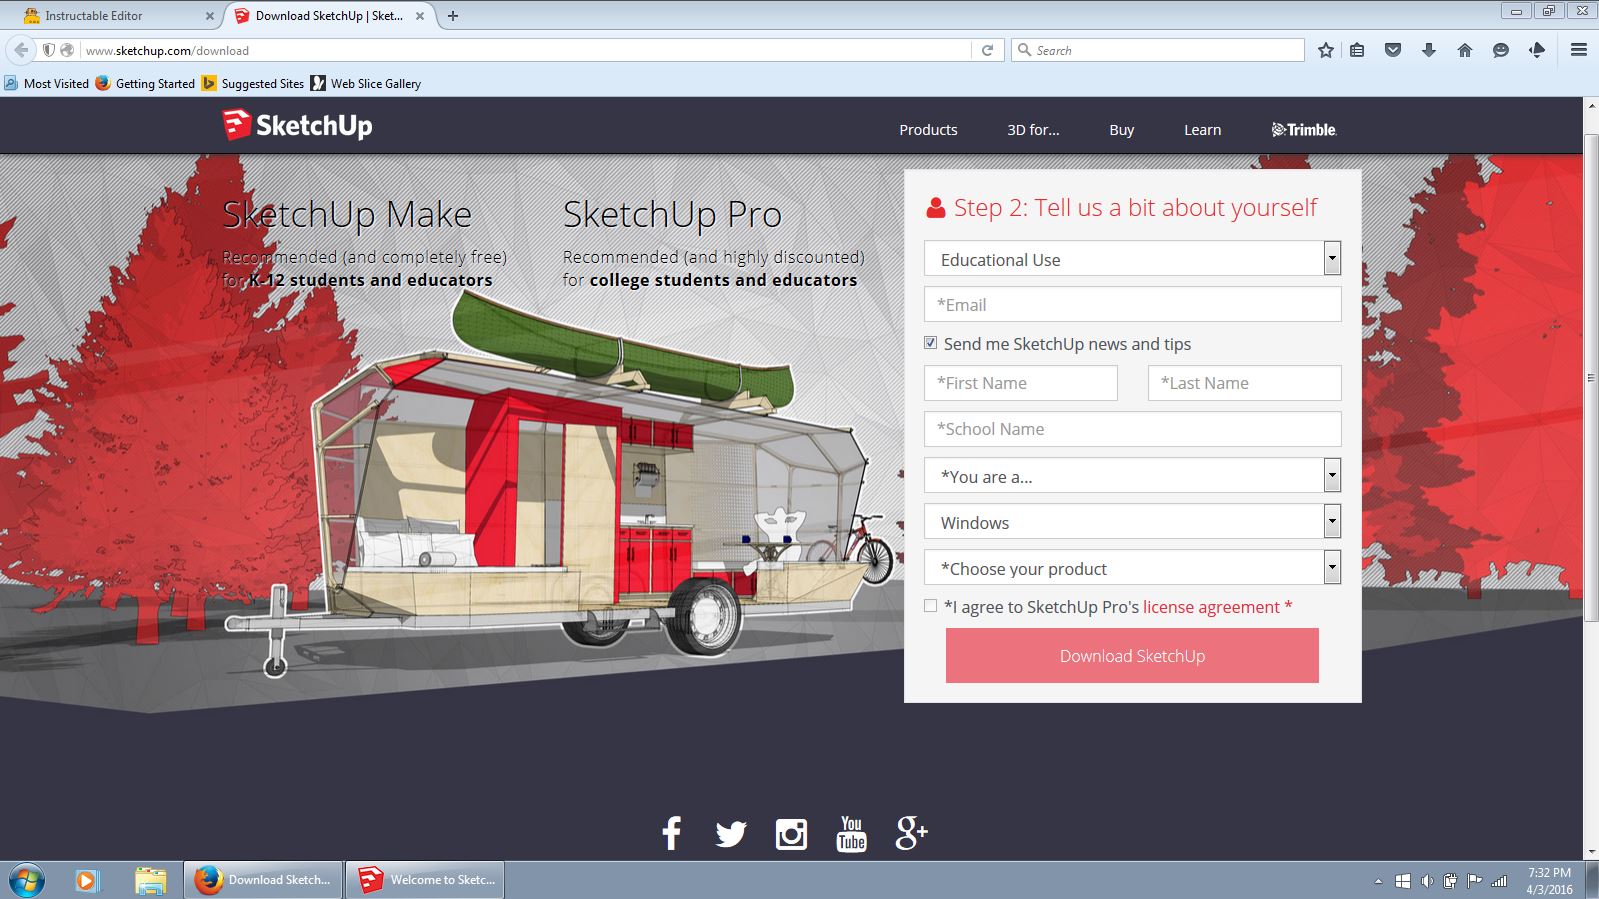Switch to Welcome to SketchUp taskbar window
The width and height of the screenshot is (1599, 899).
pyautogui.click(x=426, y=880)
